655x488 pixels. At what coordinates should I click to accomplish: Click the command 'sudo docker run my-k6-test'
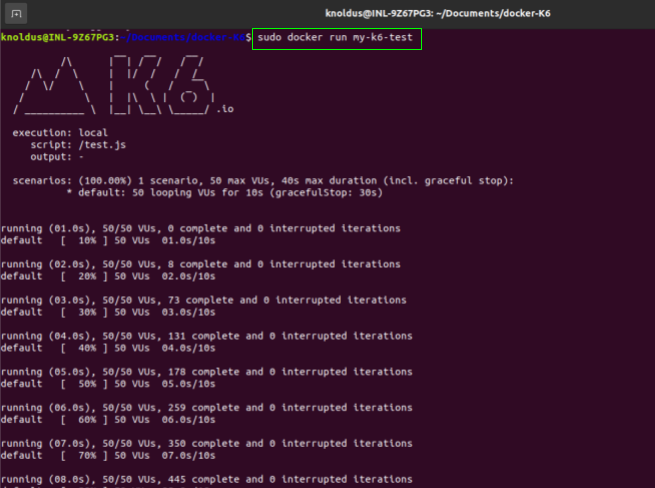click(335, 38)
